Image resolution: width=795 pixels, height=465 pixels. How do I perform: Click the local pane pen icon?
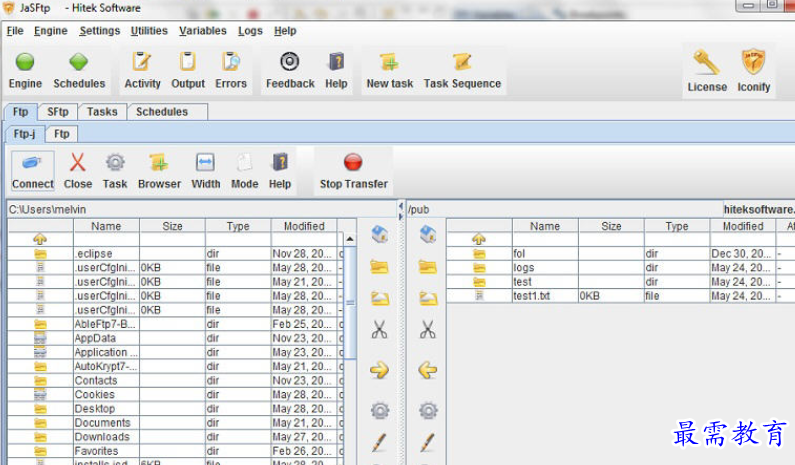[x=379, y=442]
